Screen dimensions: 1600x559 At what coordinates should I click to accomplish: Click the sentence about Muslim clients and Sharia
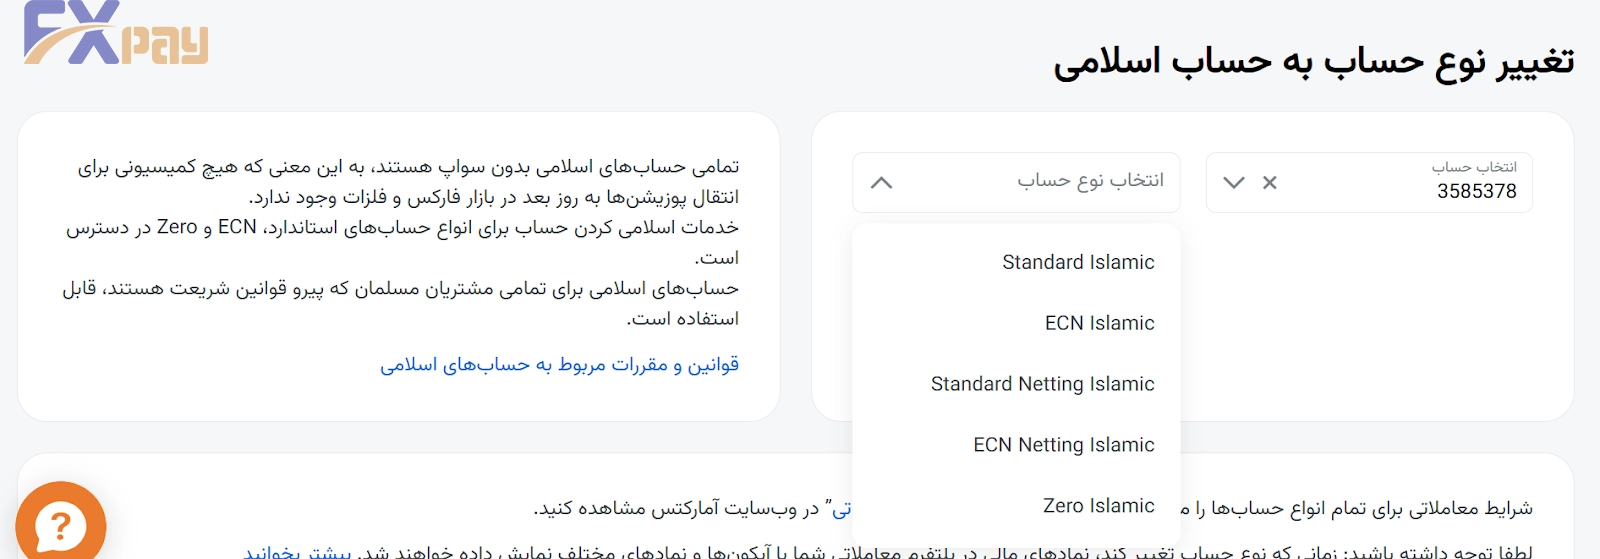[400, 303]
